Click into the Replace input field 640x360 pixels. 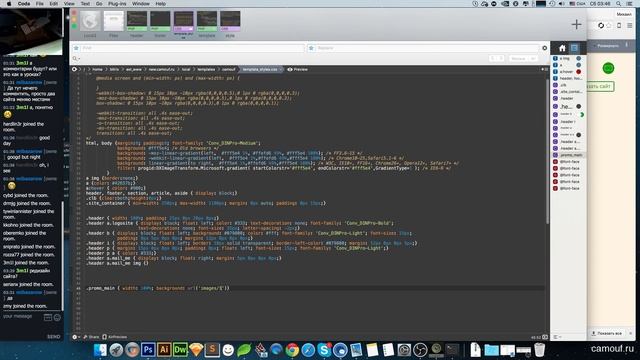tap(427, 48)
